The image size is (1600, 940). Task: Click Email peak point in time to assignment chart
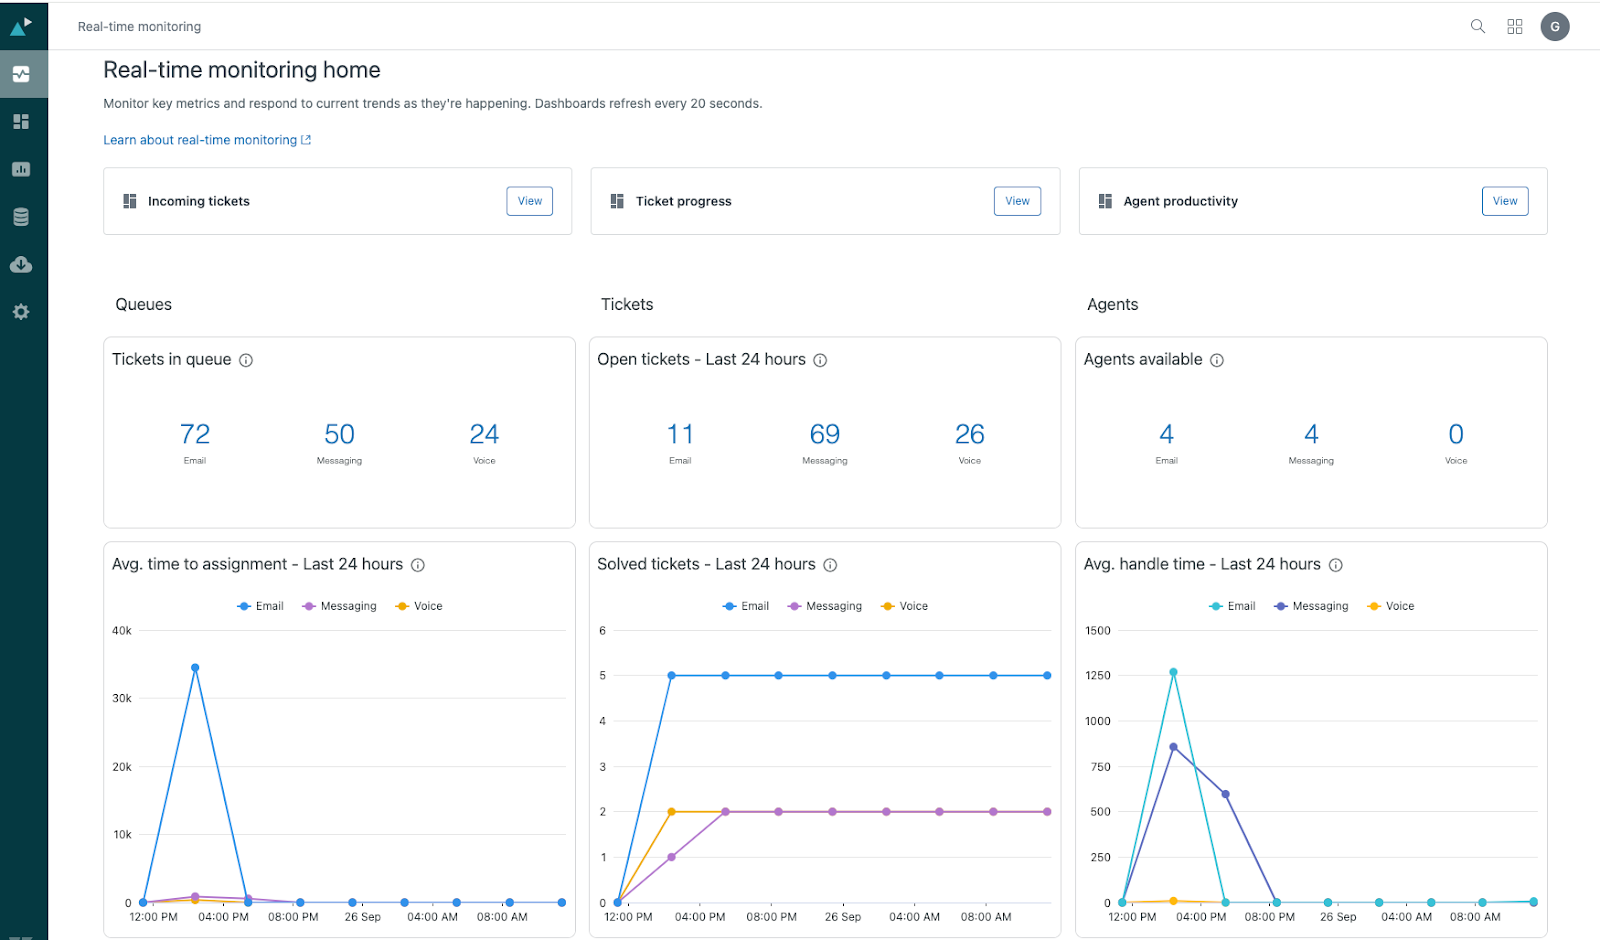195,668
